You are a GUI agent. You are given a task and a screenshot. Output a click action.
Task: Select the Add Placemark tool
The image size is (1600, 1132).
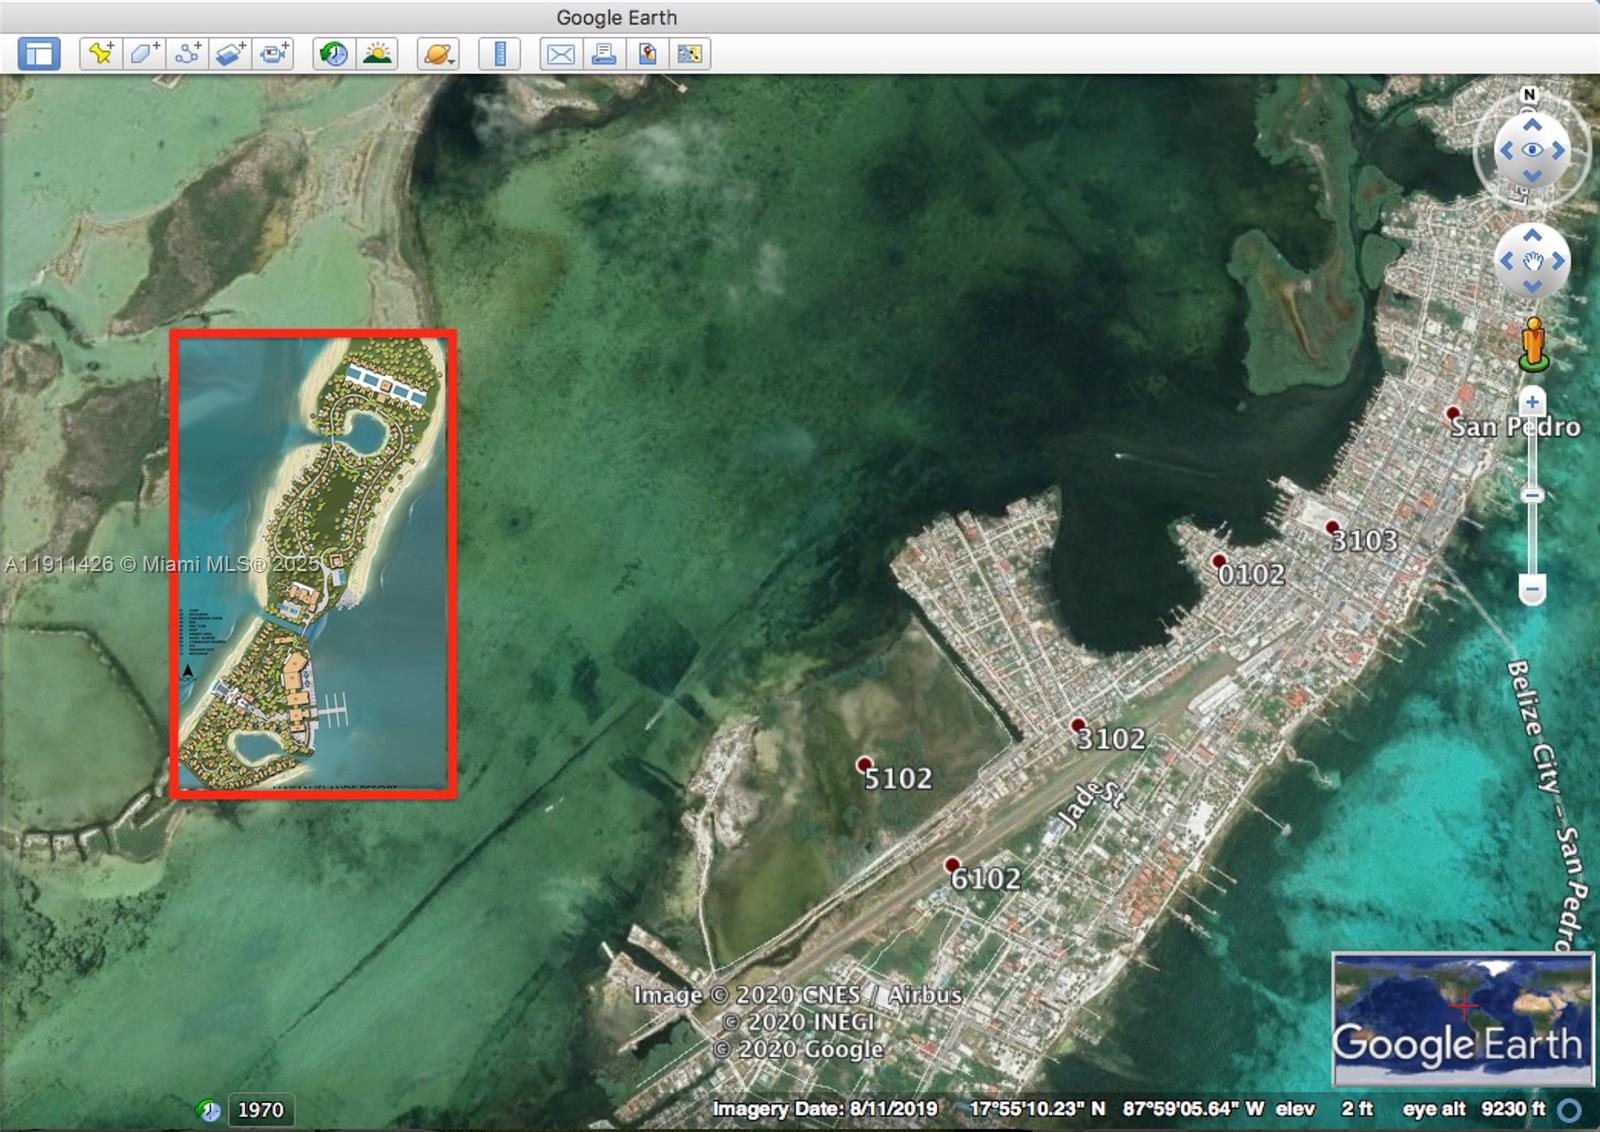point(100,55)
